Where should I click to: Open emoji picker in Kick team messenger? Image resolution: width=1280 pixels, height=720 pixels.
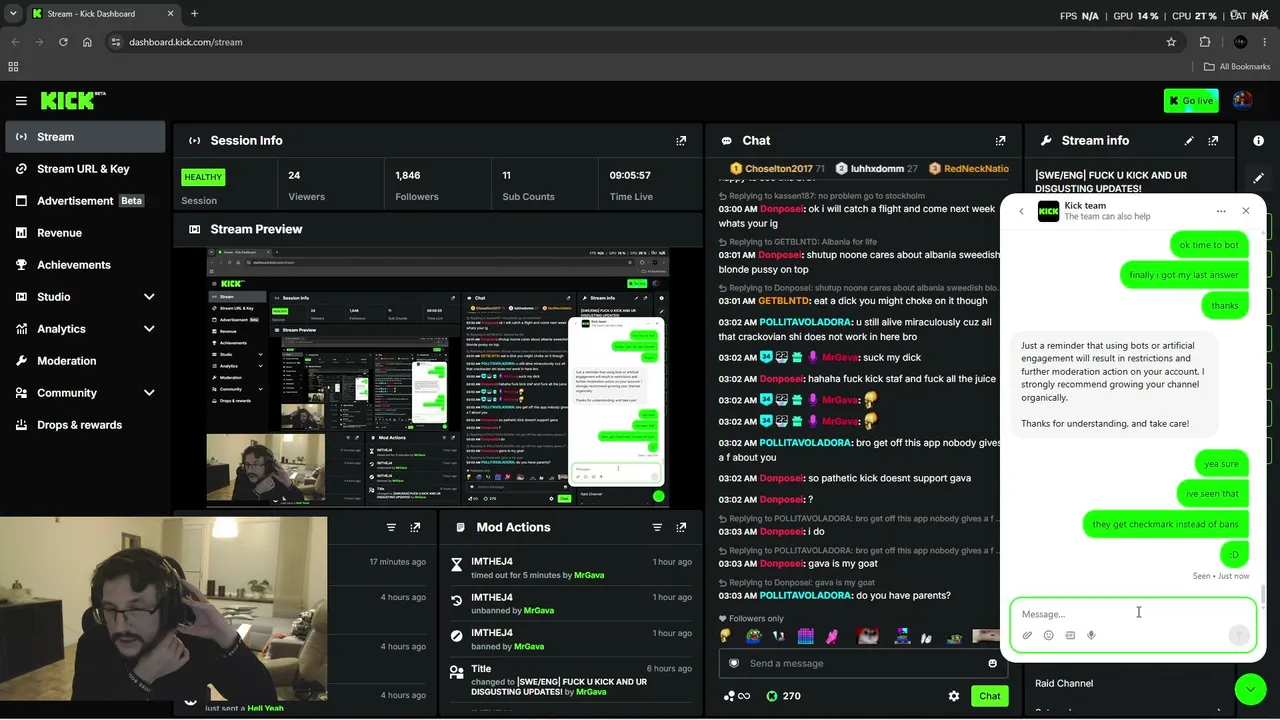[1048, 635]
